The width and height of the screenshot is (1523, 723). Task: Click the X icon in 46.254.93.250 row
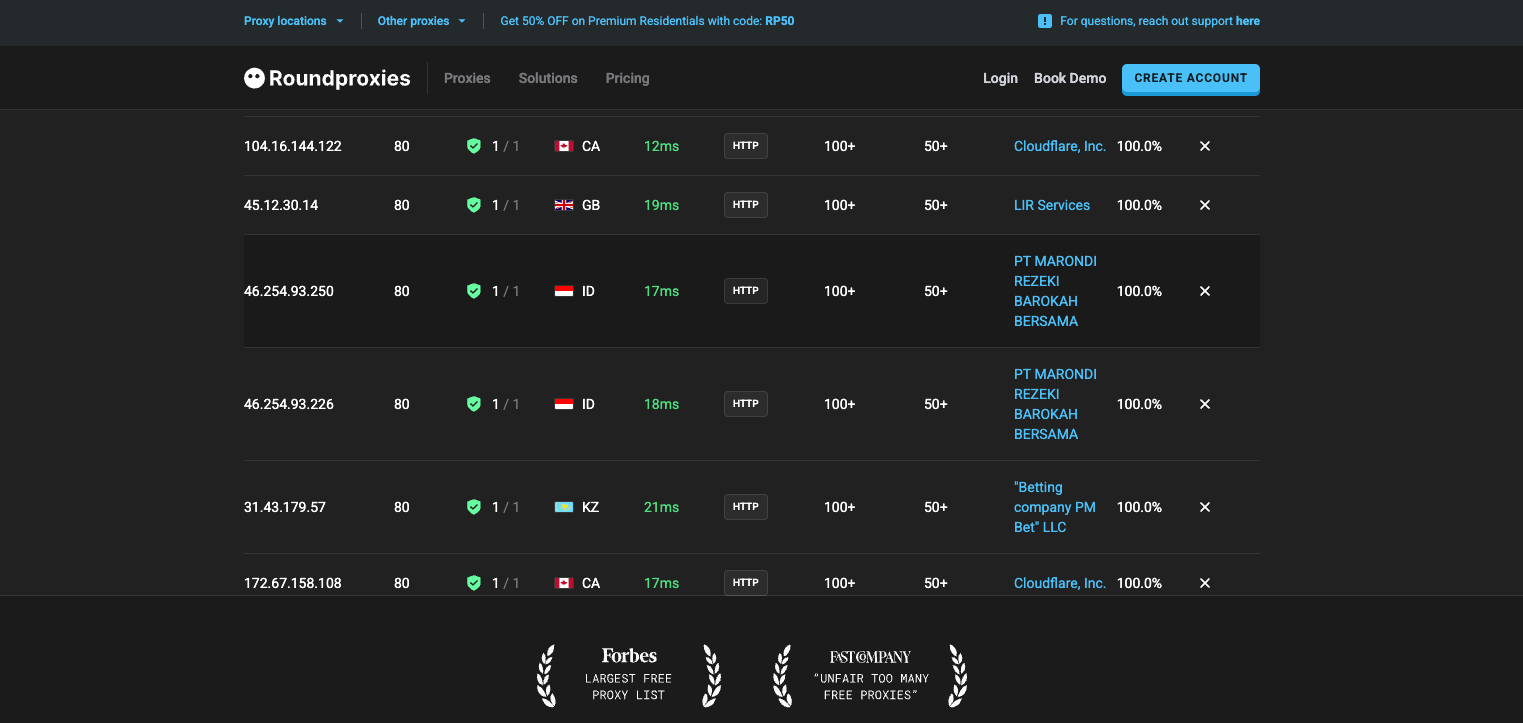point(1205,291)
